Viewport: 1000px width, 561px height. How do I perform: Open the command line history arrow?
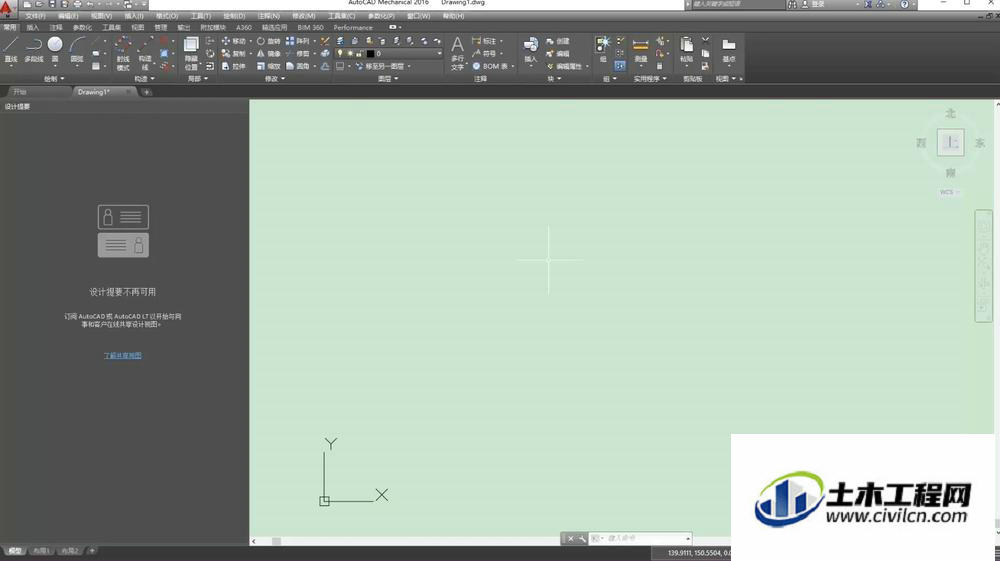coord(688,539)
